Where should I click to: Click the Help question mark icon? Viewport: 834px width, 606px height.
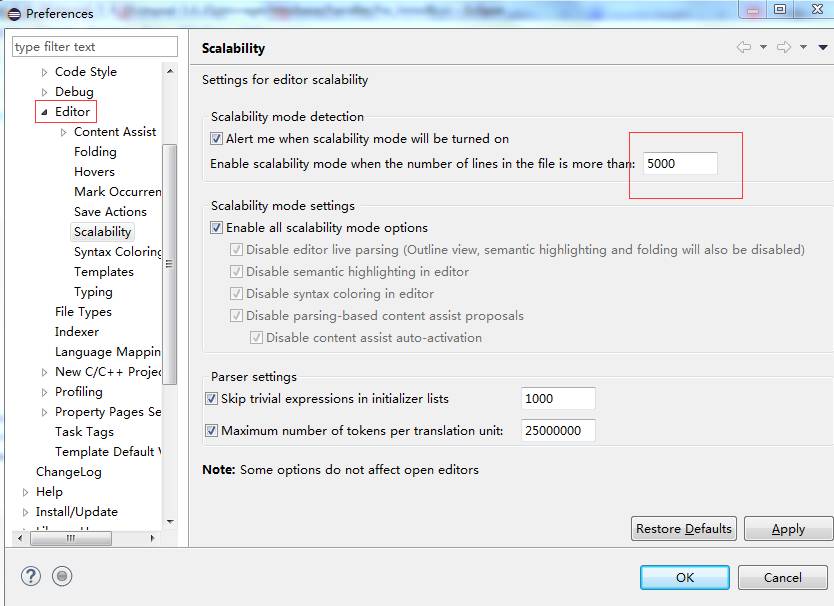point(31,576)
